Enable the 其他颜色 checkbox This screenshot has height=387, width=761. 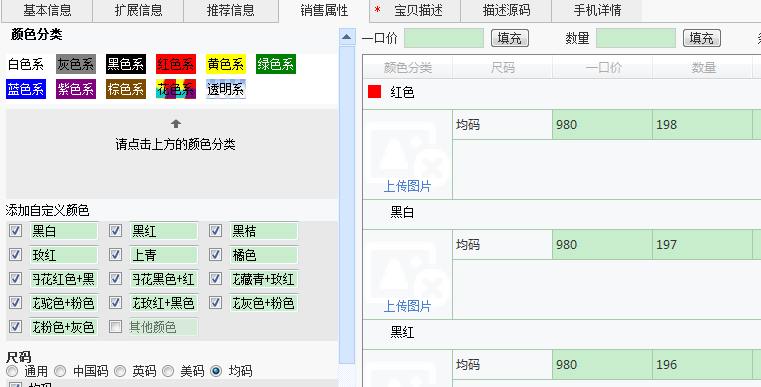[115, 327]
